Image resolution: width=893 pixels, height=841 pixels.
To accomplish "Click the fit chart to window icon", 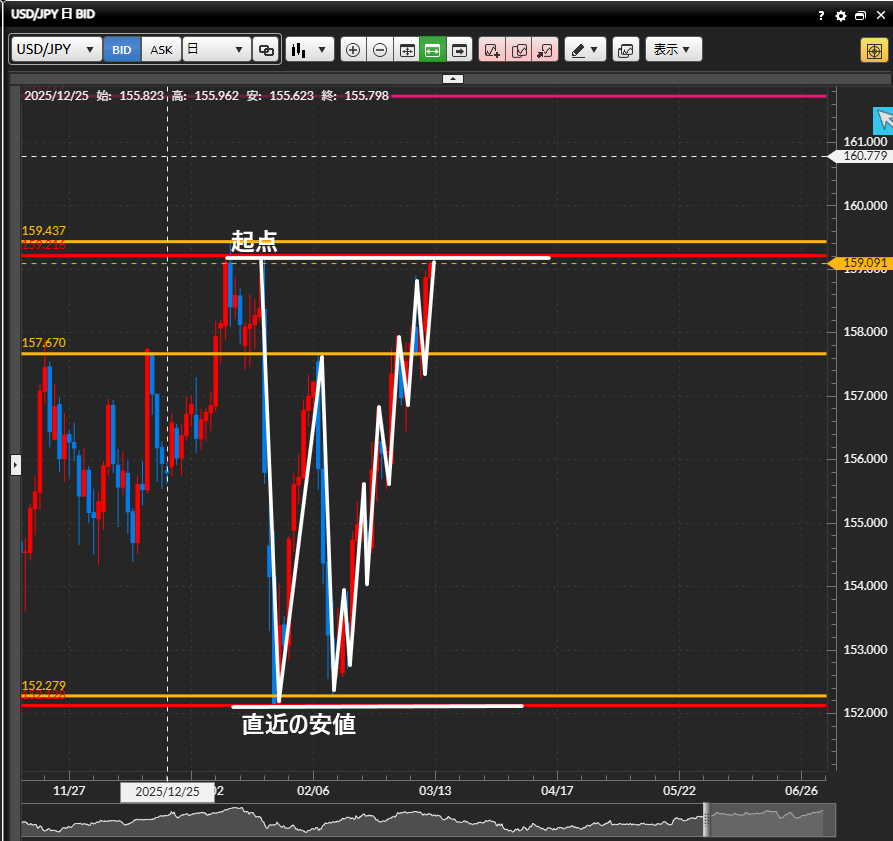I will pos(406,49).
